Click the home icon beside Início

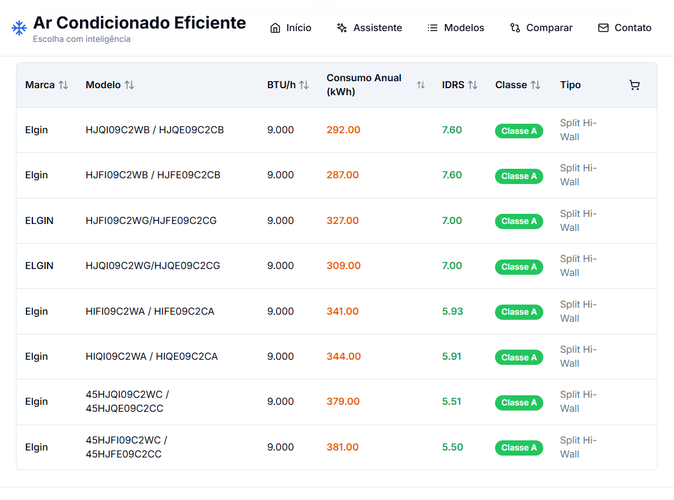point(275,28)
